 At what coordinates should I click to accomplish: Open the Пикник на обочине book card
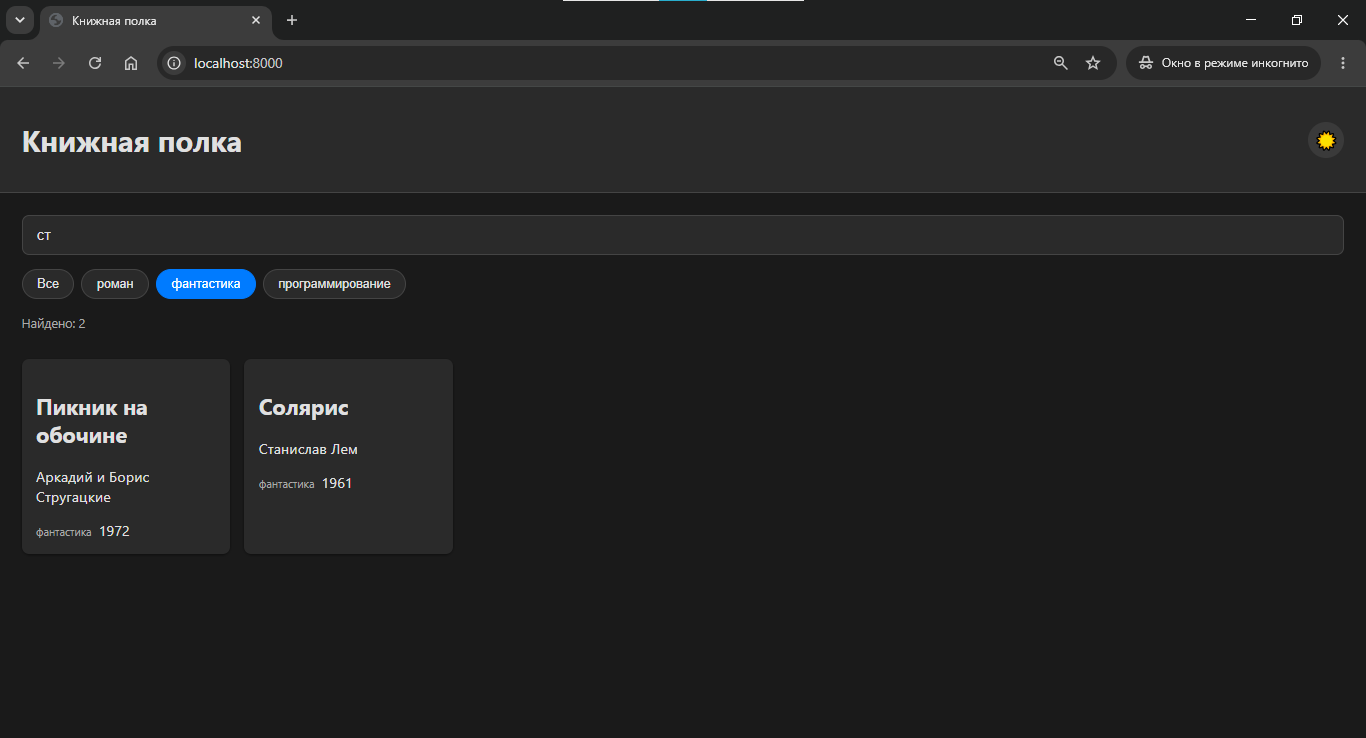point(126,456)
